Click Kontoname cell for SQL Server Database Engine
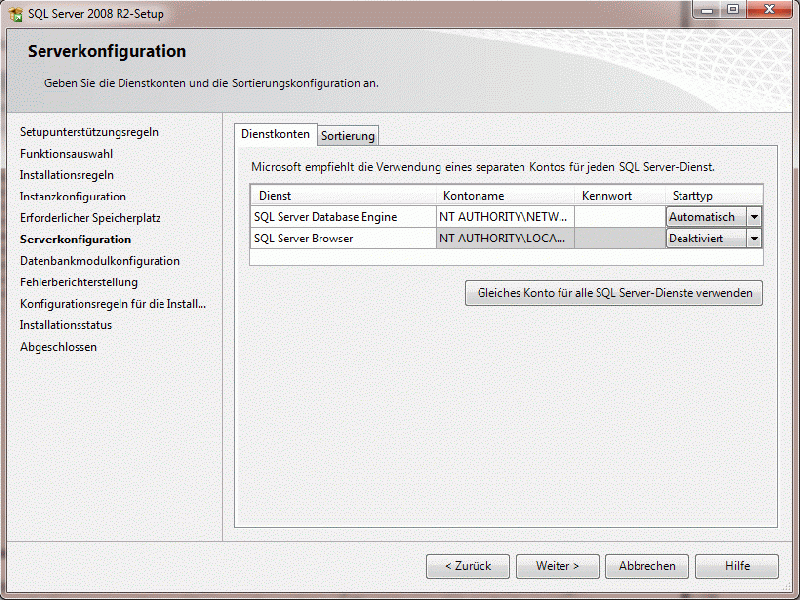The height and width of the screenshot is (600, 800). (505, 217)
